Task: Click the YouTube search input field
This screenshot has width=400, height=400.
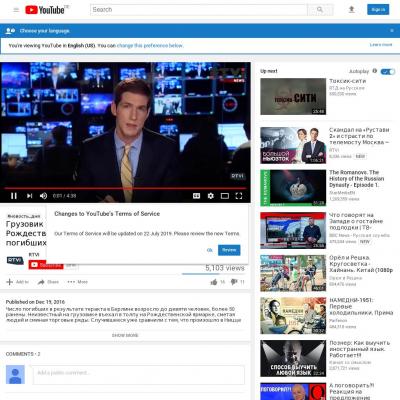Action: pyautogui.click(x=199, y=10)
